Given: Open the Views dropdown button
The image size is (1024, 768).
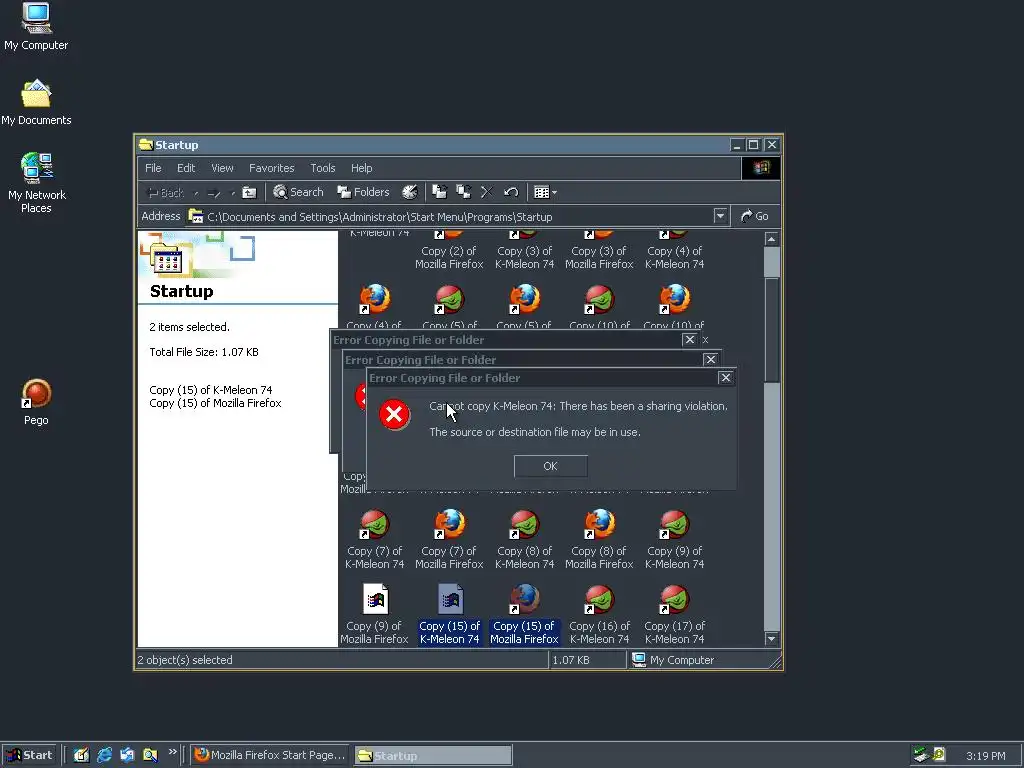Looking at the screenshot, I should pos(545,192).
